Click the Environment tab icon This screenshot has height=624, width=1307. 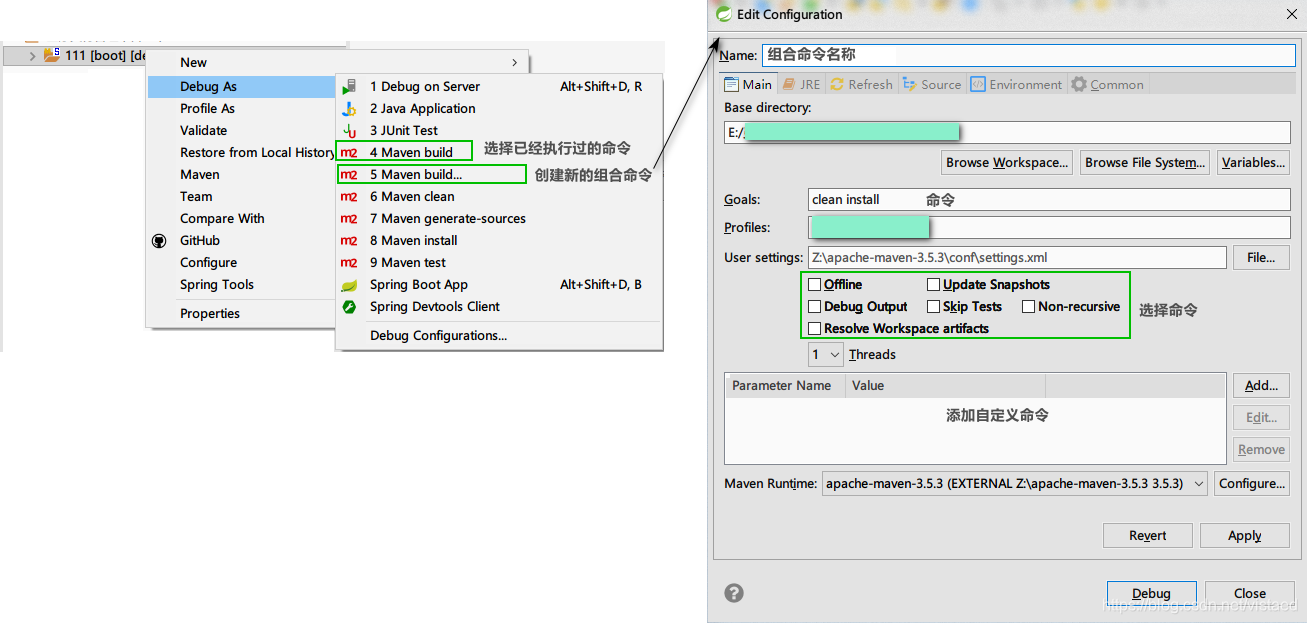pyautogui.click(x=978, y=85)
